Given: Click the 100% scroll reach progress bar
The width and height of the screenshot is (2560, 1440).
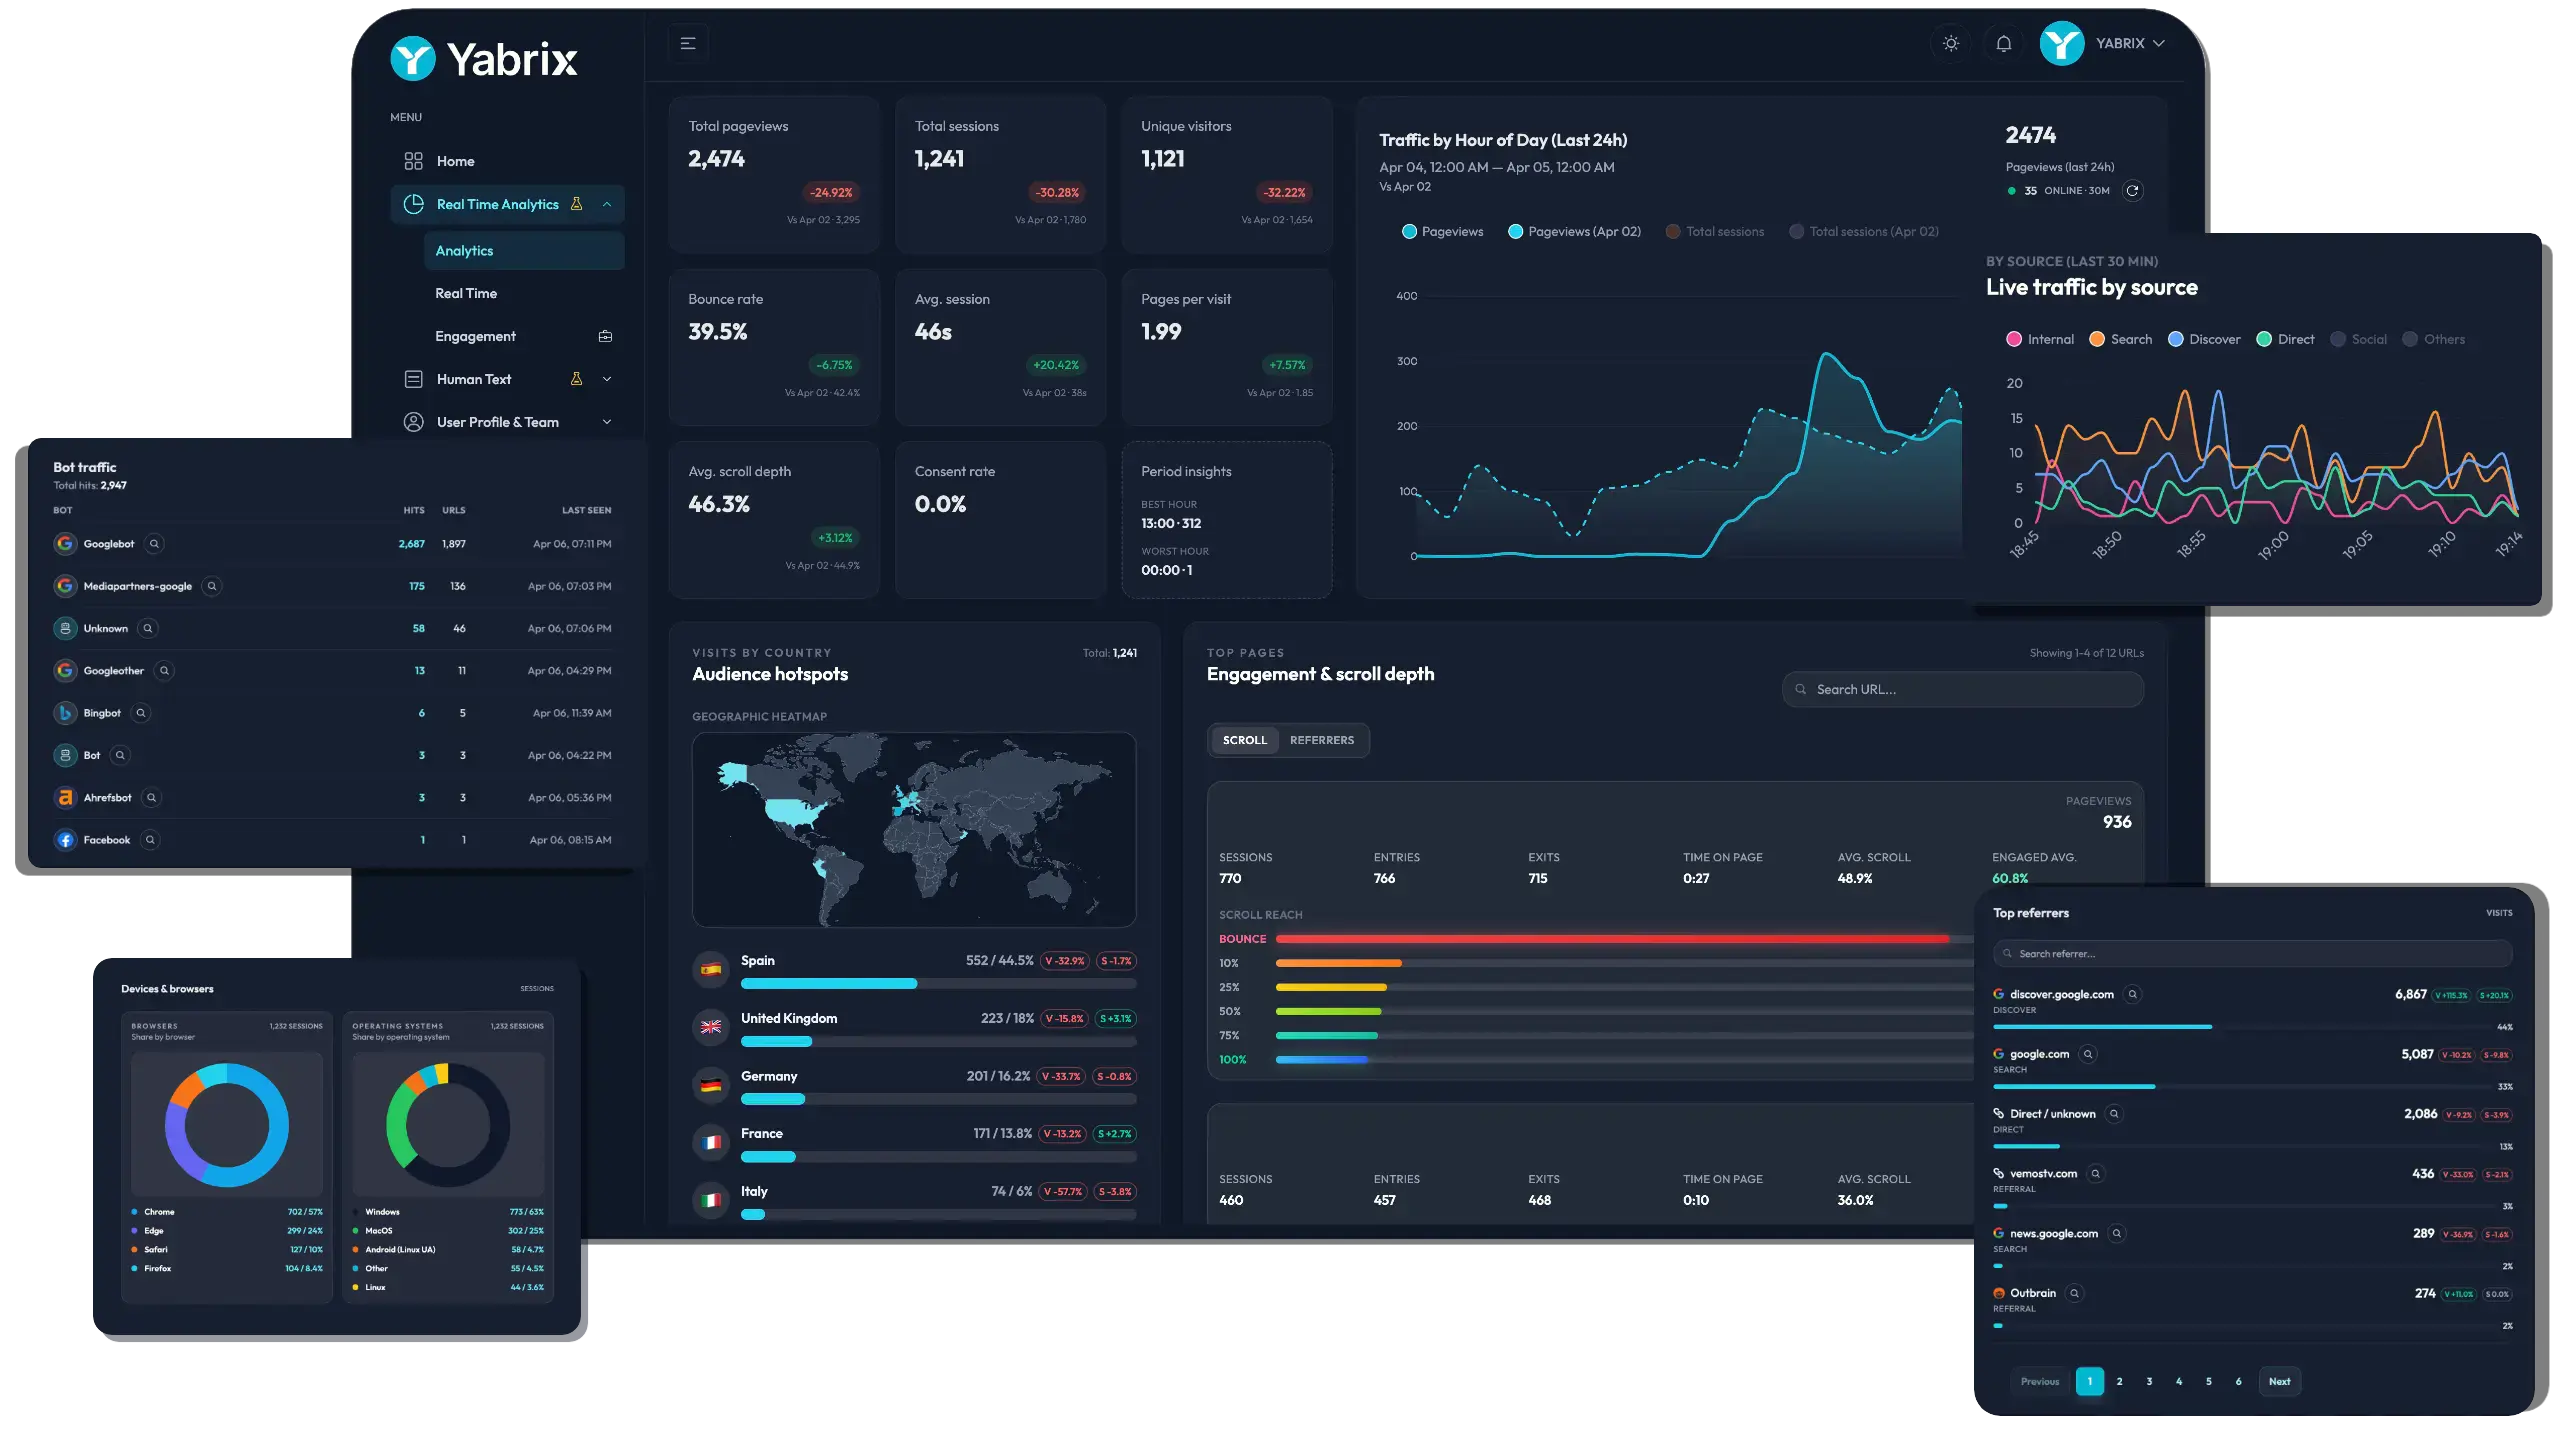Looking at the screenshot, I should pos(1320,1059).
